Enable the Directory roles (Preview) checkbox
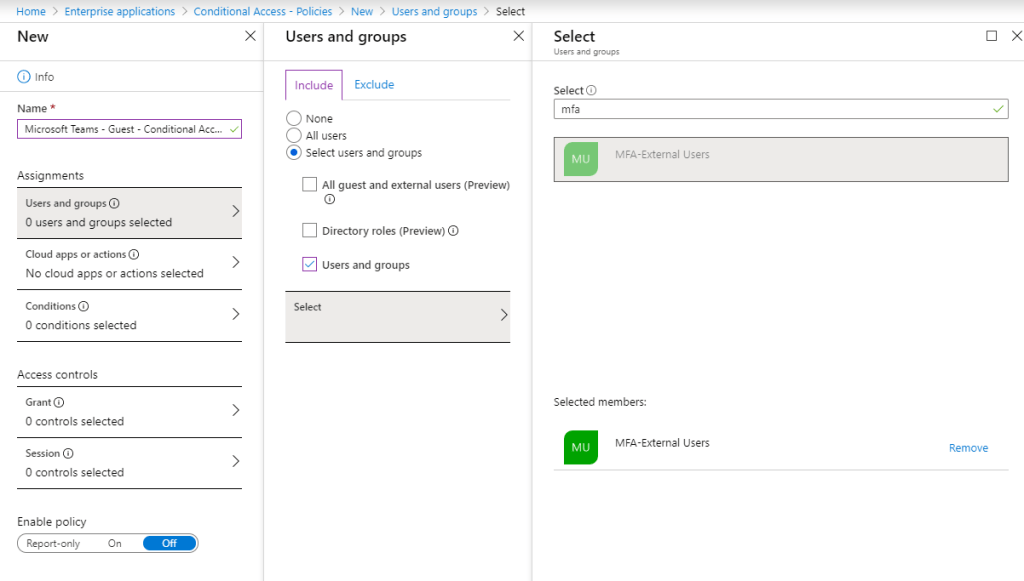Image resolution: width=1024 pixels, height=581 pixels. [310, 231]
